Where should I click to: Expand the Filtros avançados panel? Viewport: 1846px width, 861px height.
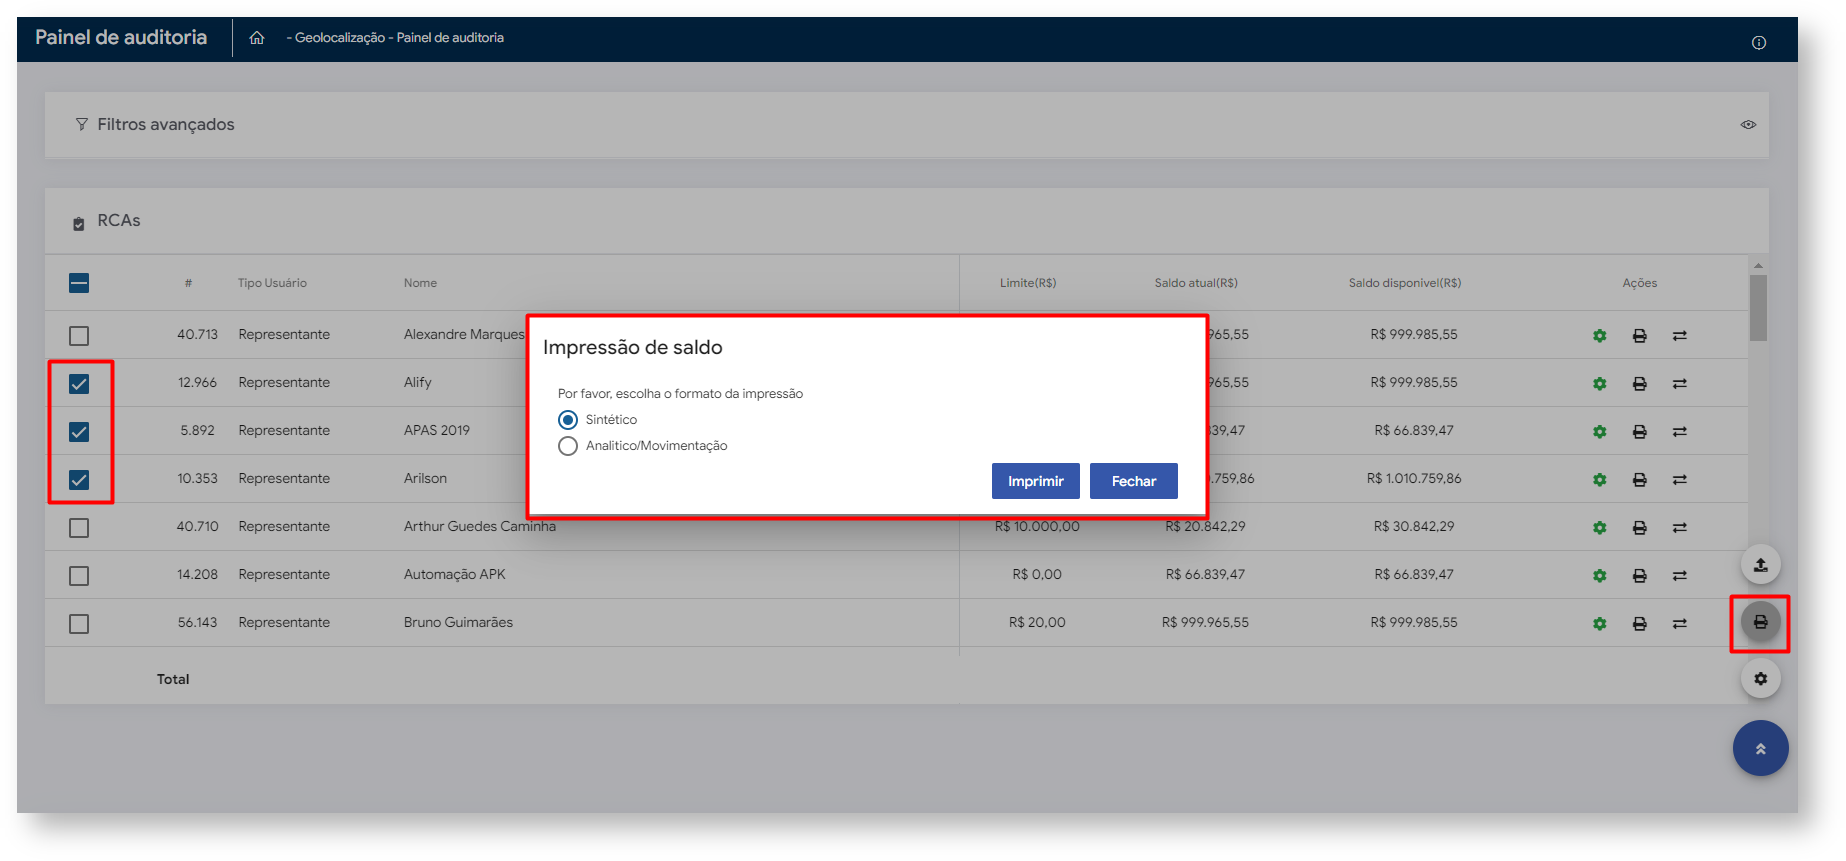165,125
